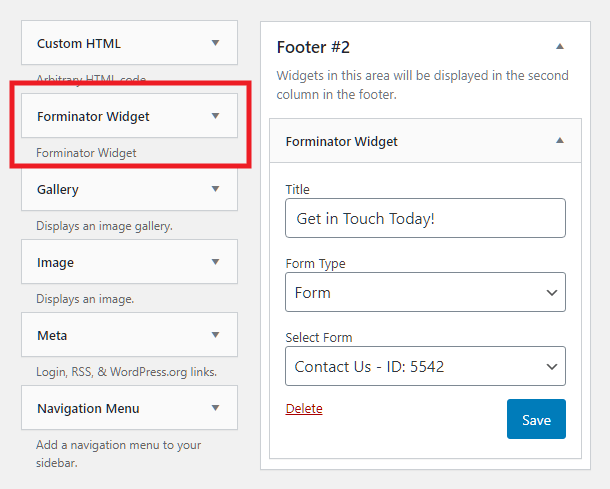Select the Custom HTML widget title
The image size is (610, 489).
tap(79, 44)
